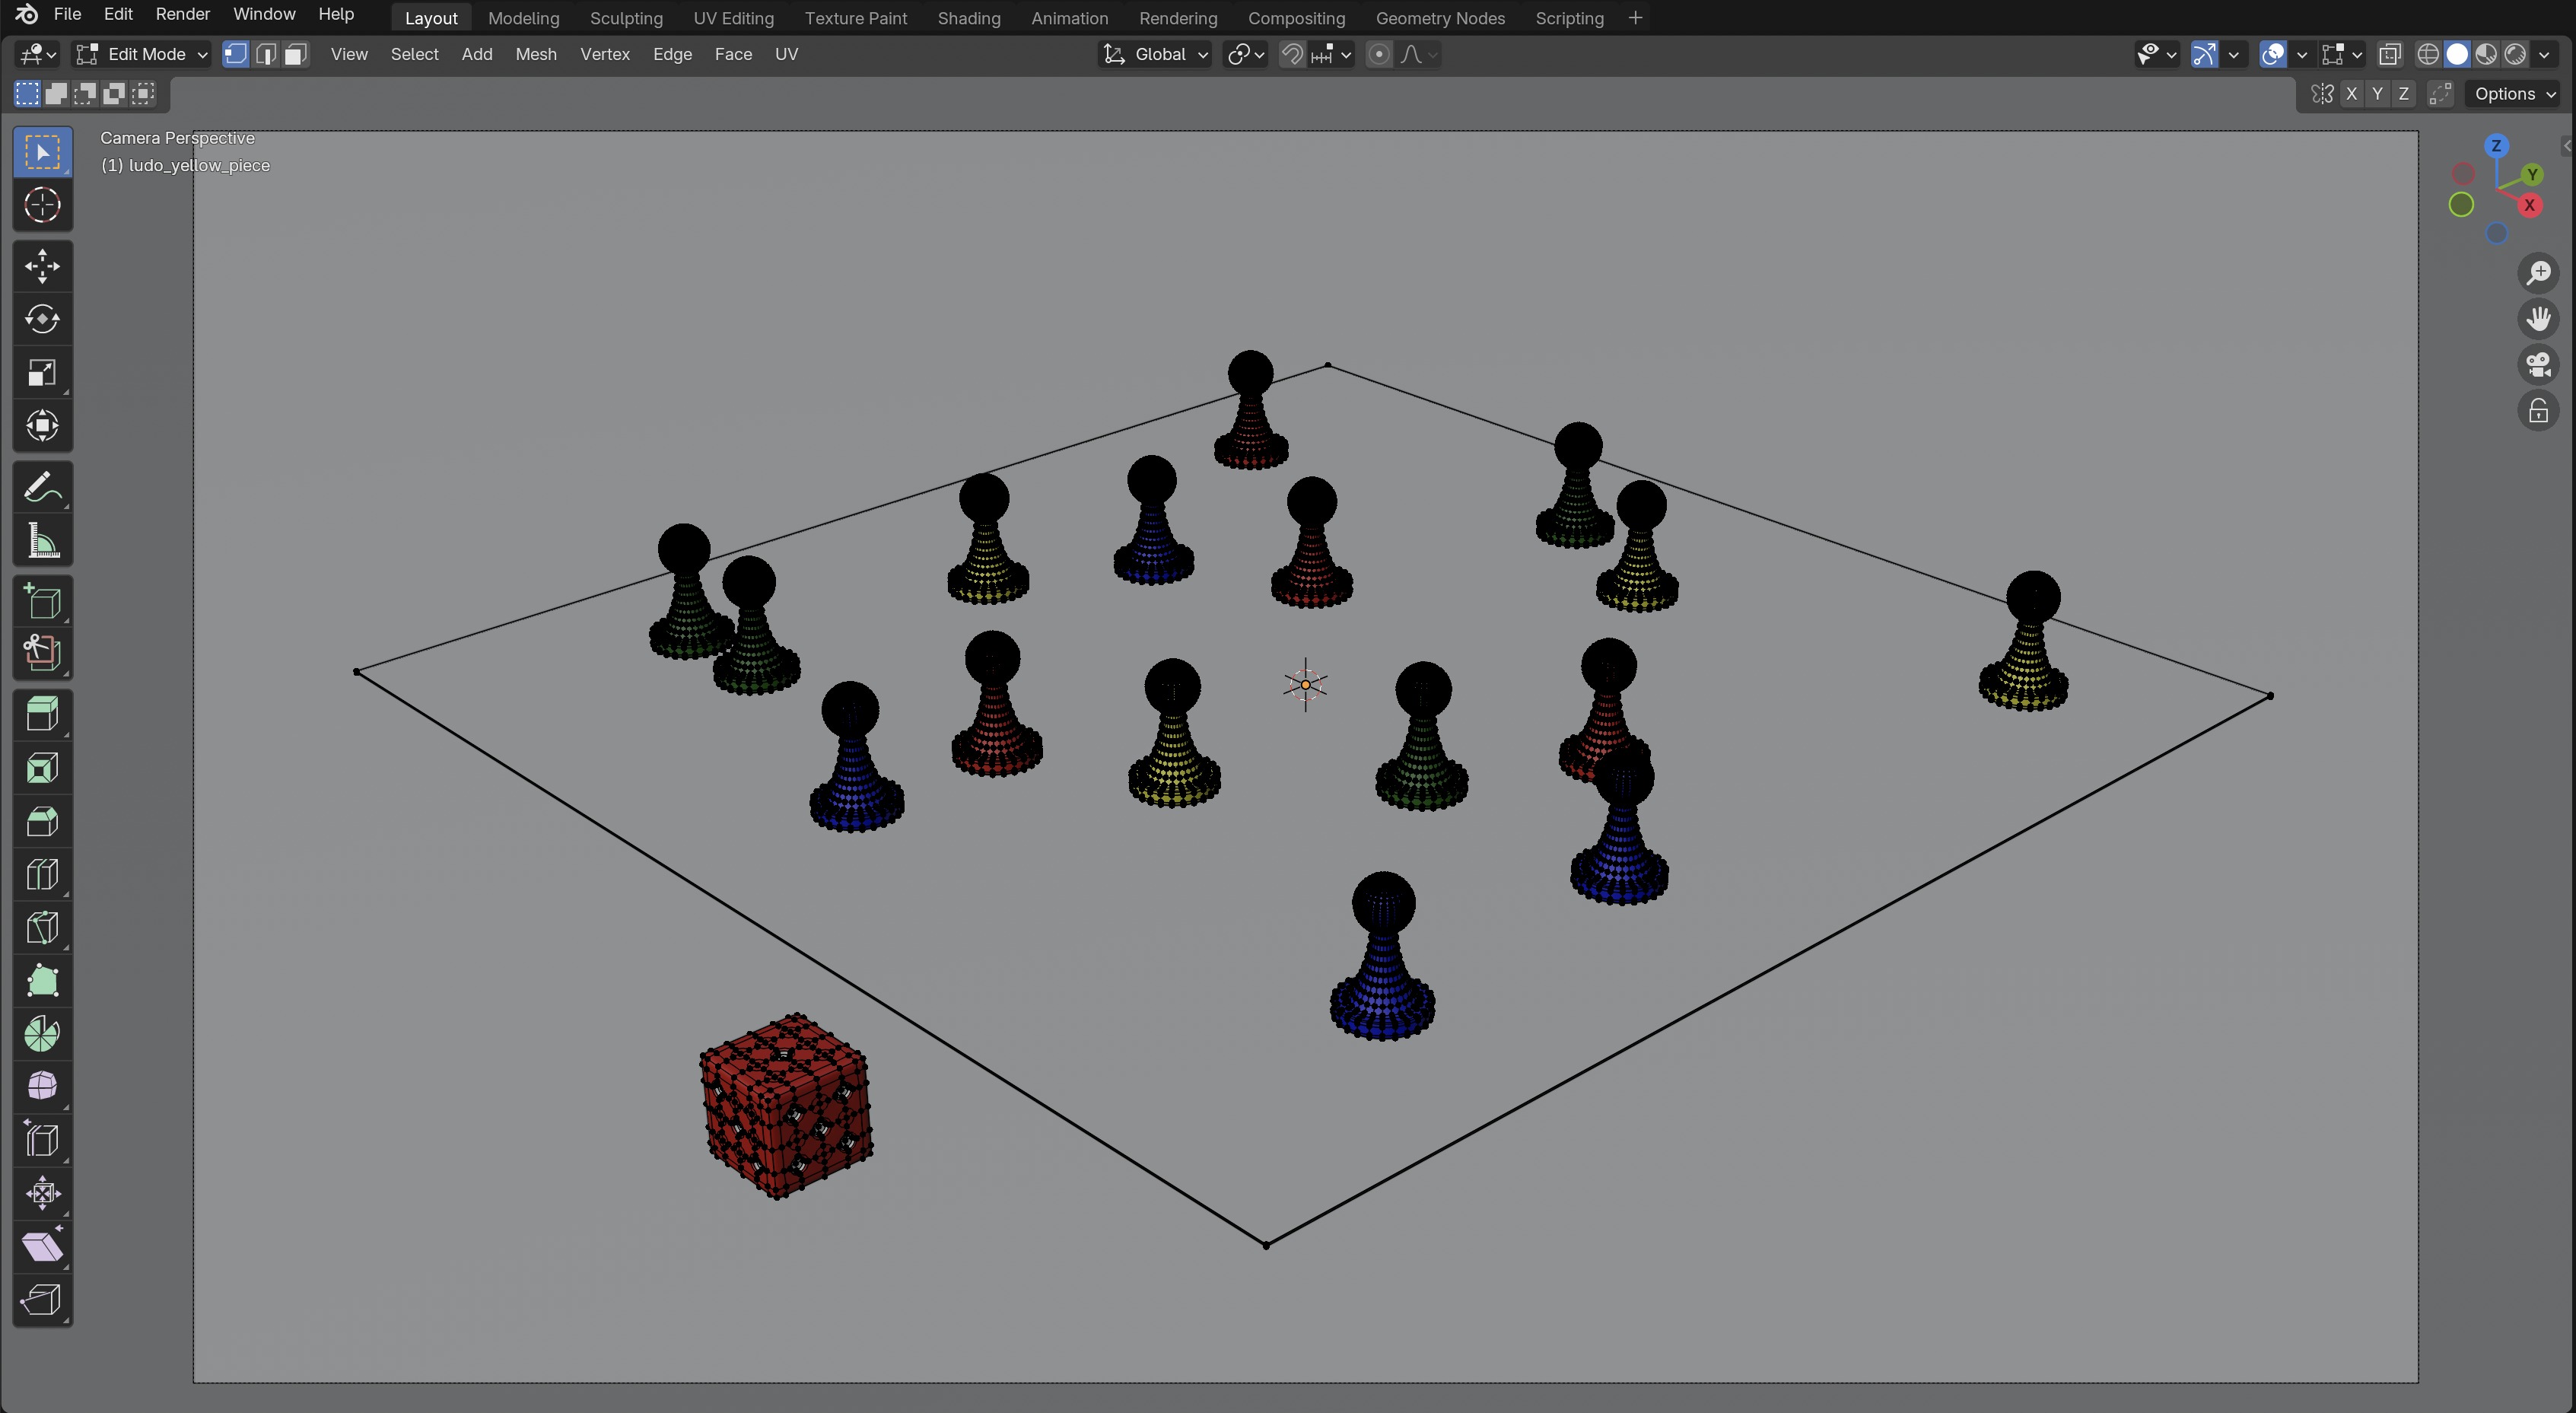
Task: Activate the 3D Cursor tool
Action: click(x=42, y=205)
